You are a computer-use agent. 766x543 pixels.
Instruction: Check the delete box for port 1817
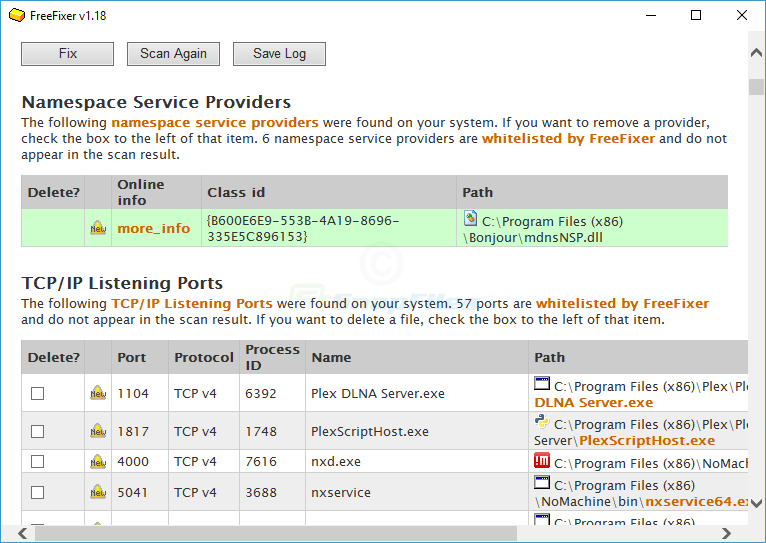[38, 431]
